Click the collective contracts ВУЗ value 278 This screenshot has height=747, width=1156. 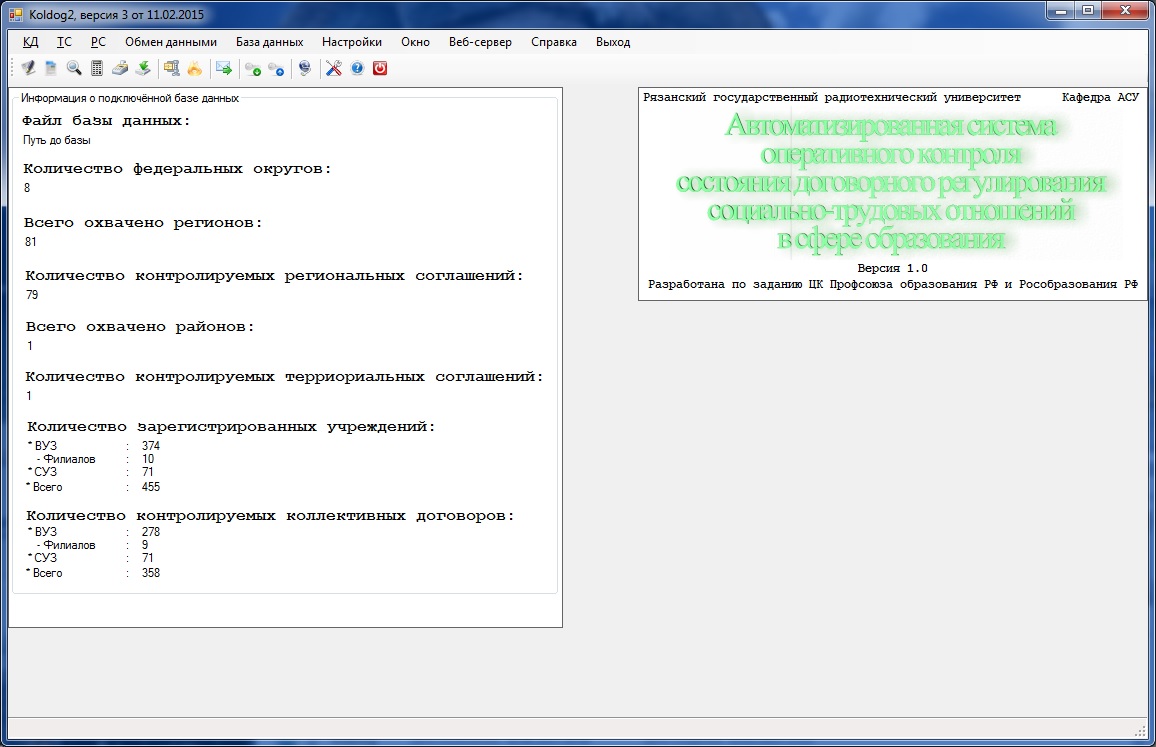point(150,532)
